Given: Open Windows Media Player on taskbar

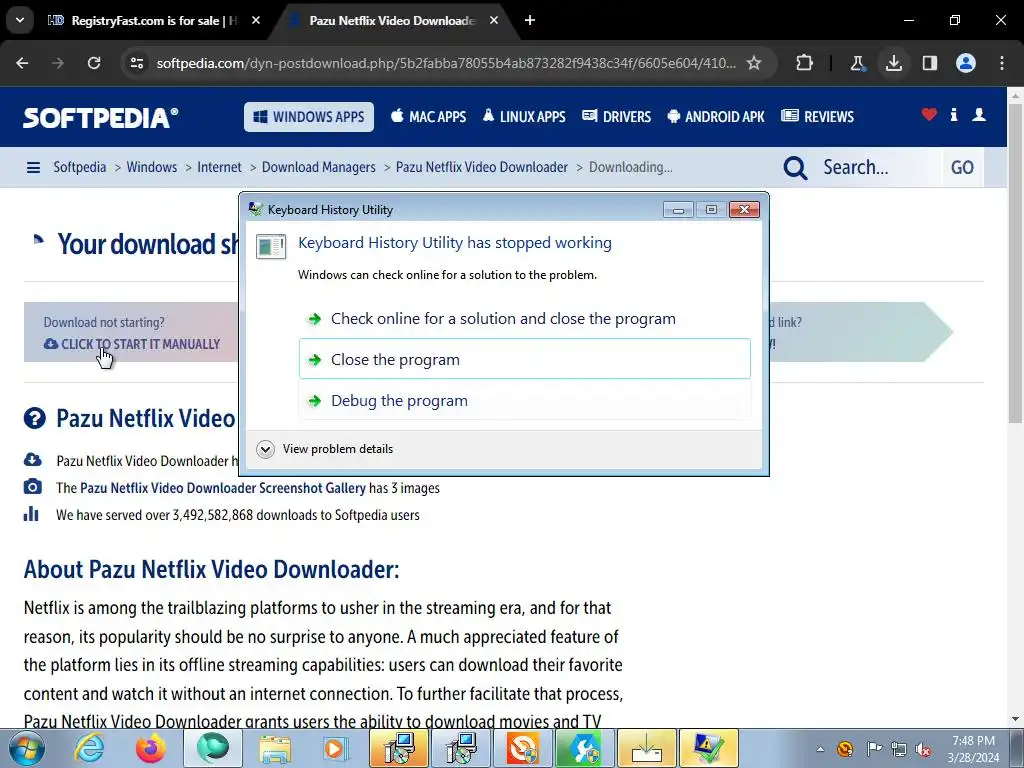Looking at the screenshot, I should click(337, 748).
